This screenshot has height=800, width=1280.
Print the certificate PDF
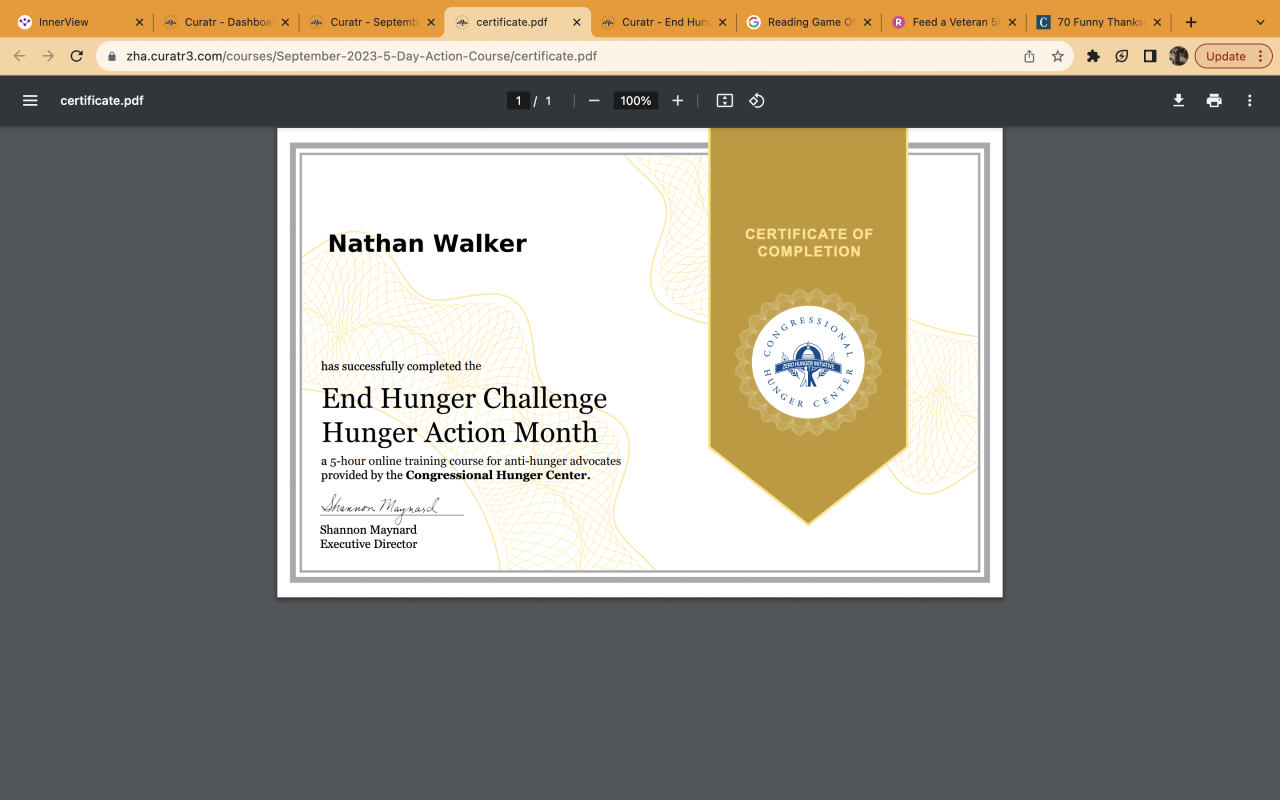(1214, 100)
